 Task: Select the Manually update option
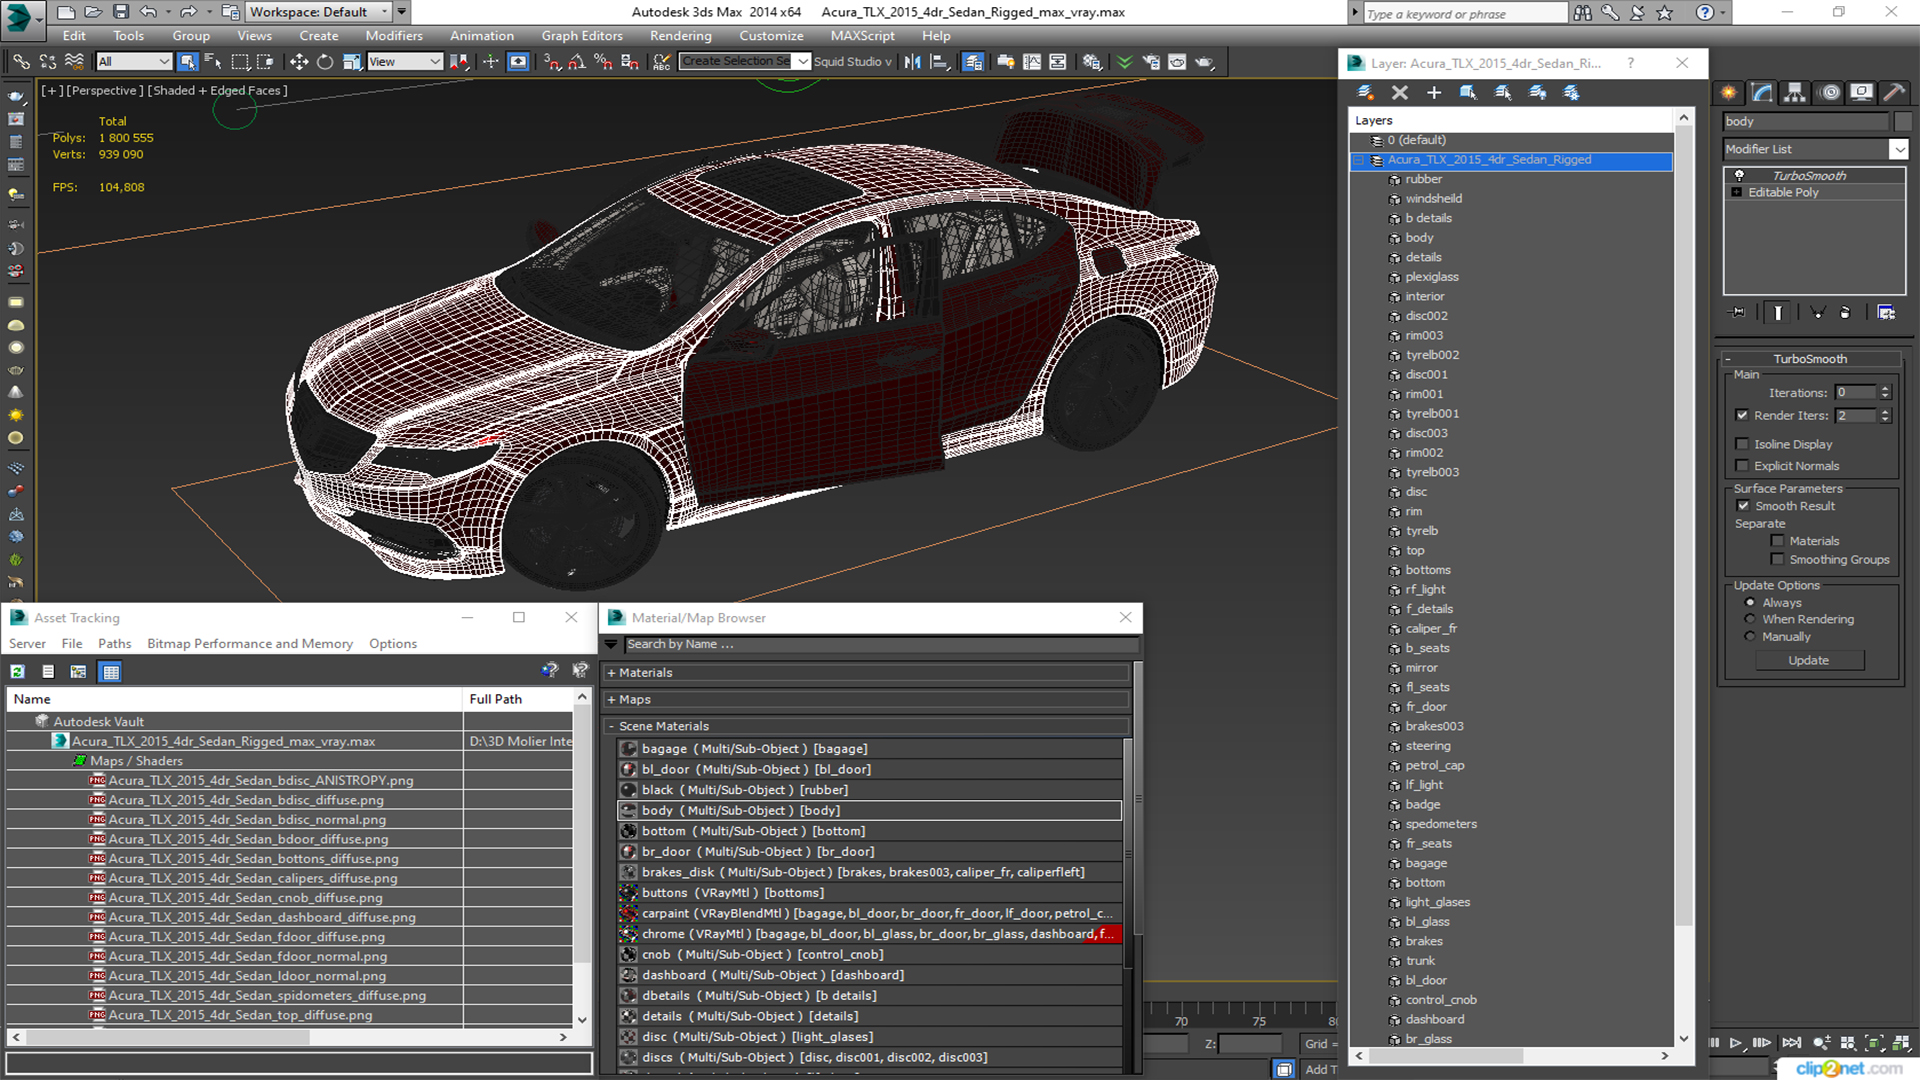(1750, 636)
